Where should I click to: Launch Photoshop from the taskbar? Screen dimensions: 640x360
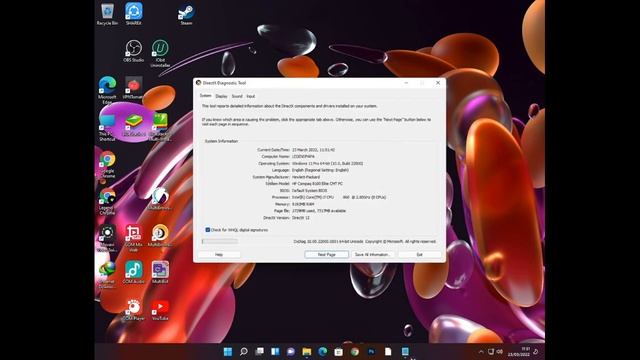point(371,351)
